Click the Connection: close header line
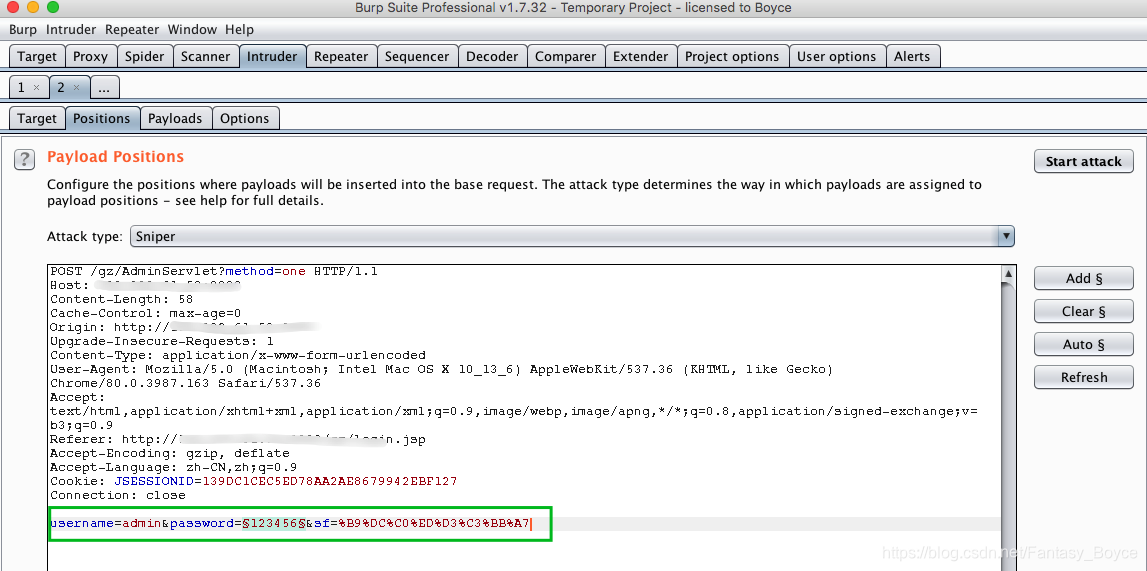The image size is (1147, 571). 117,495
